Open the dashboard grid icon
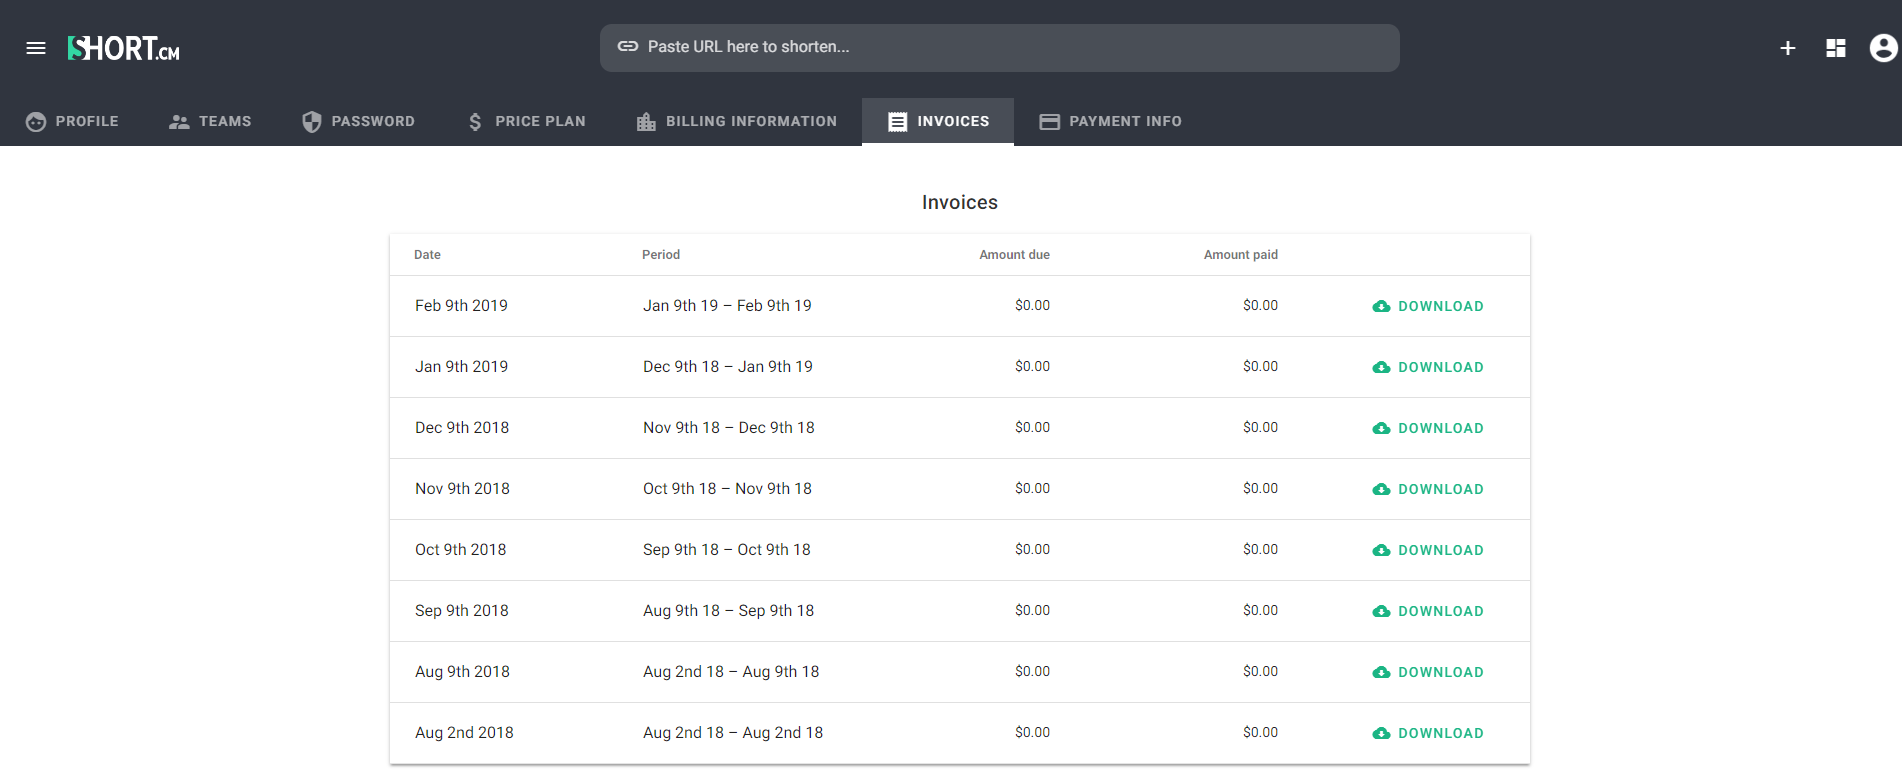Image resolution: width=1902 pixels, height=773 pixels. click(x=1836, y=48)
